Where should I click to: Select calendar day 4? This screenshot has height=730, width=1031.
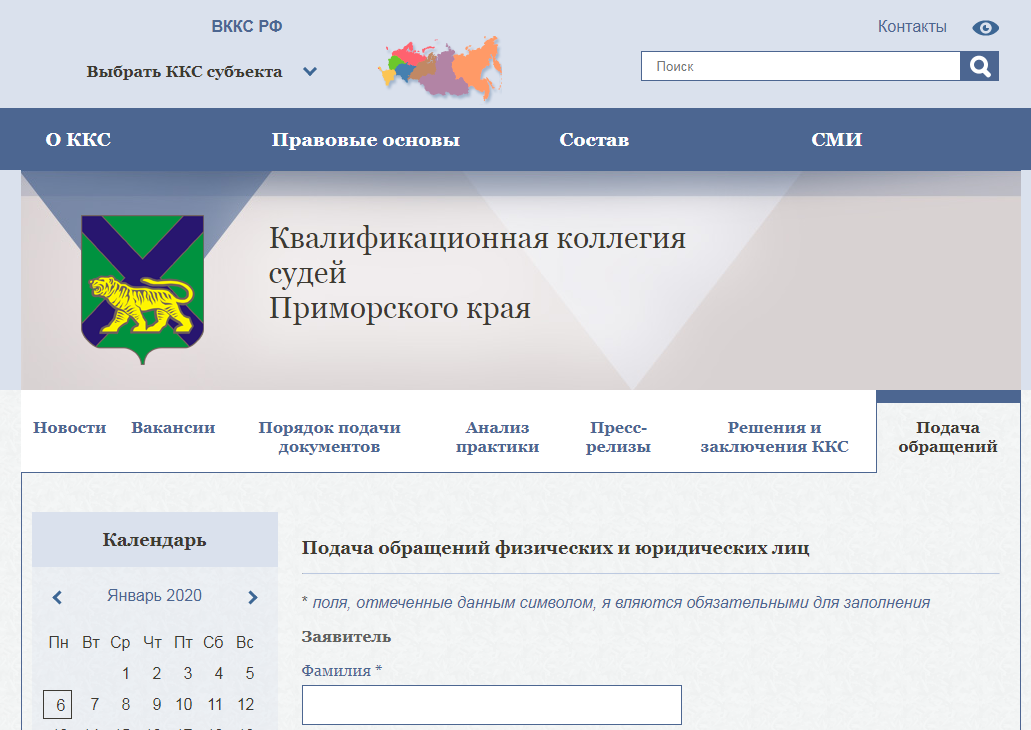[x=218, y=673]
